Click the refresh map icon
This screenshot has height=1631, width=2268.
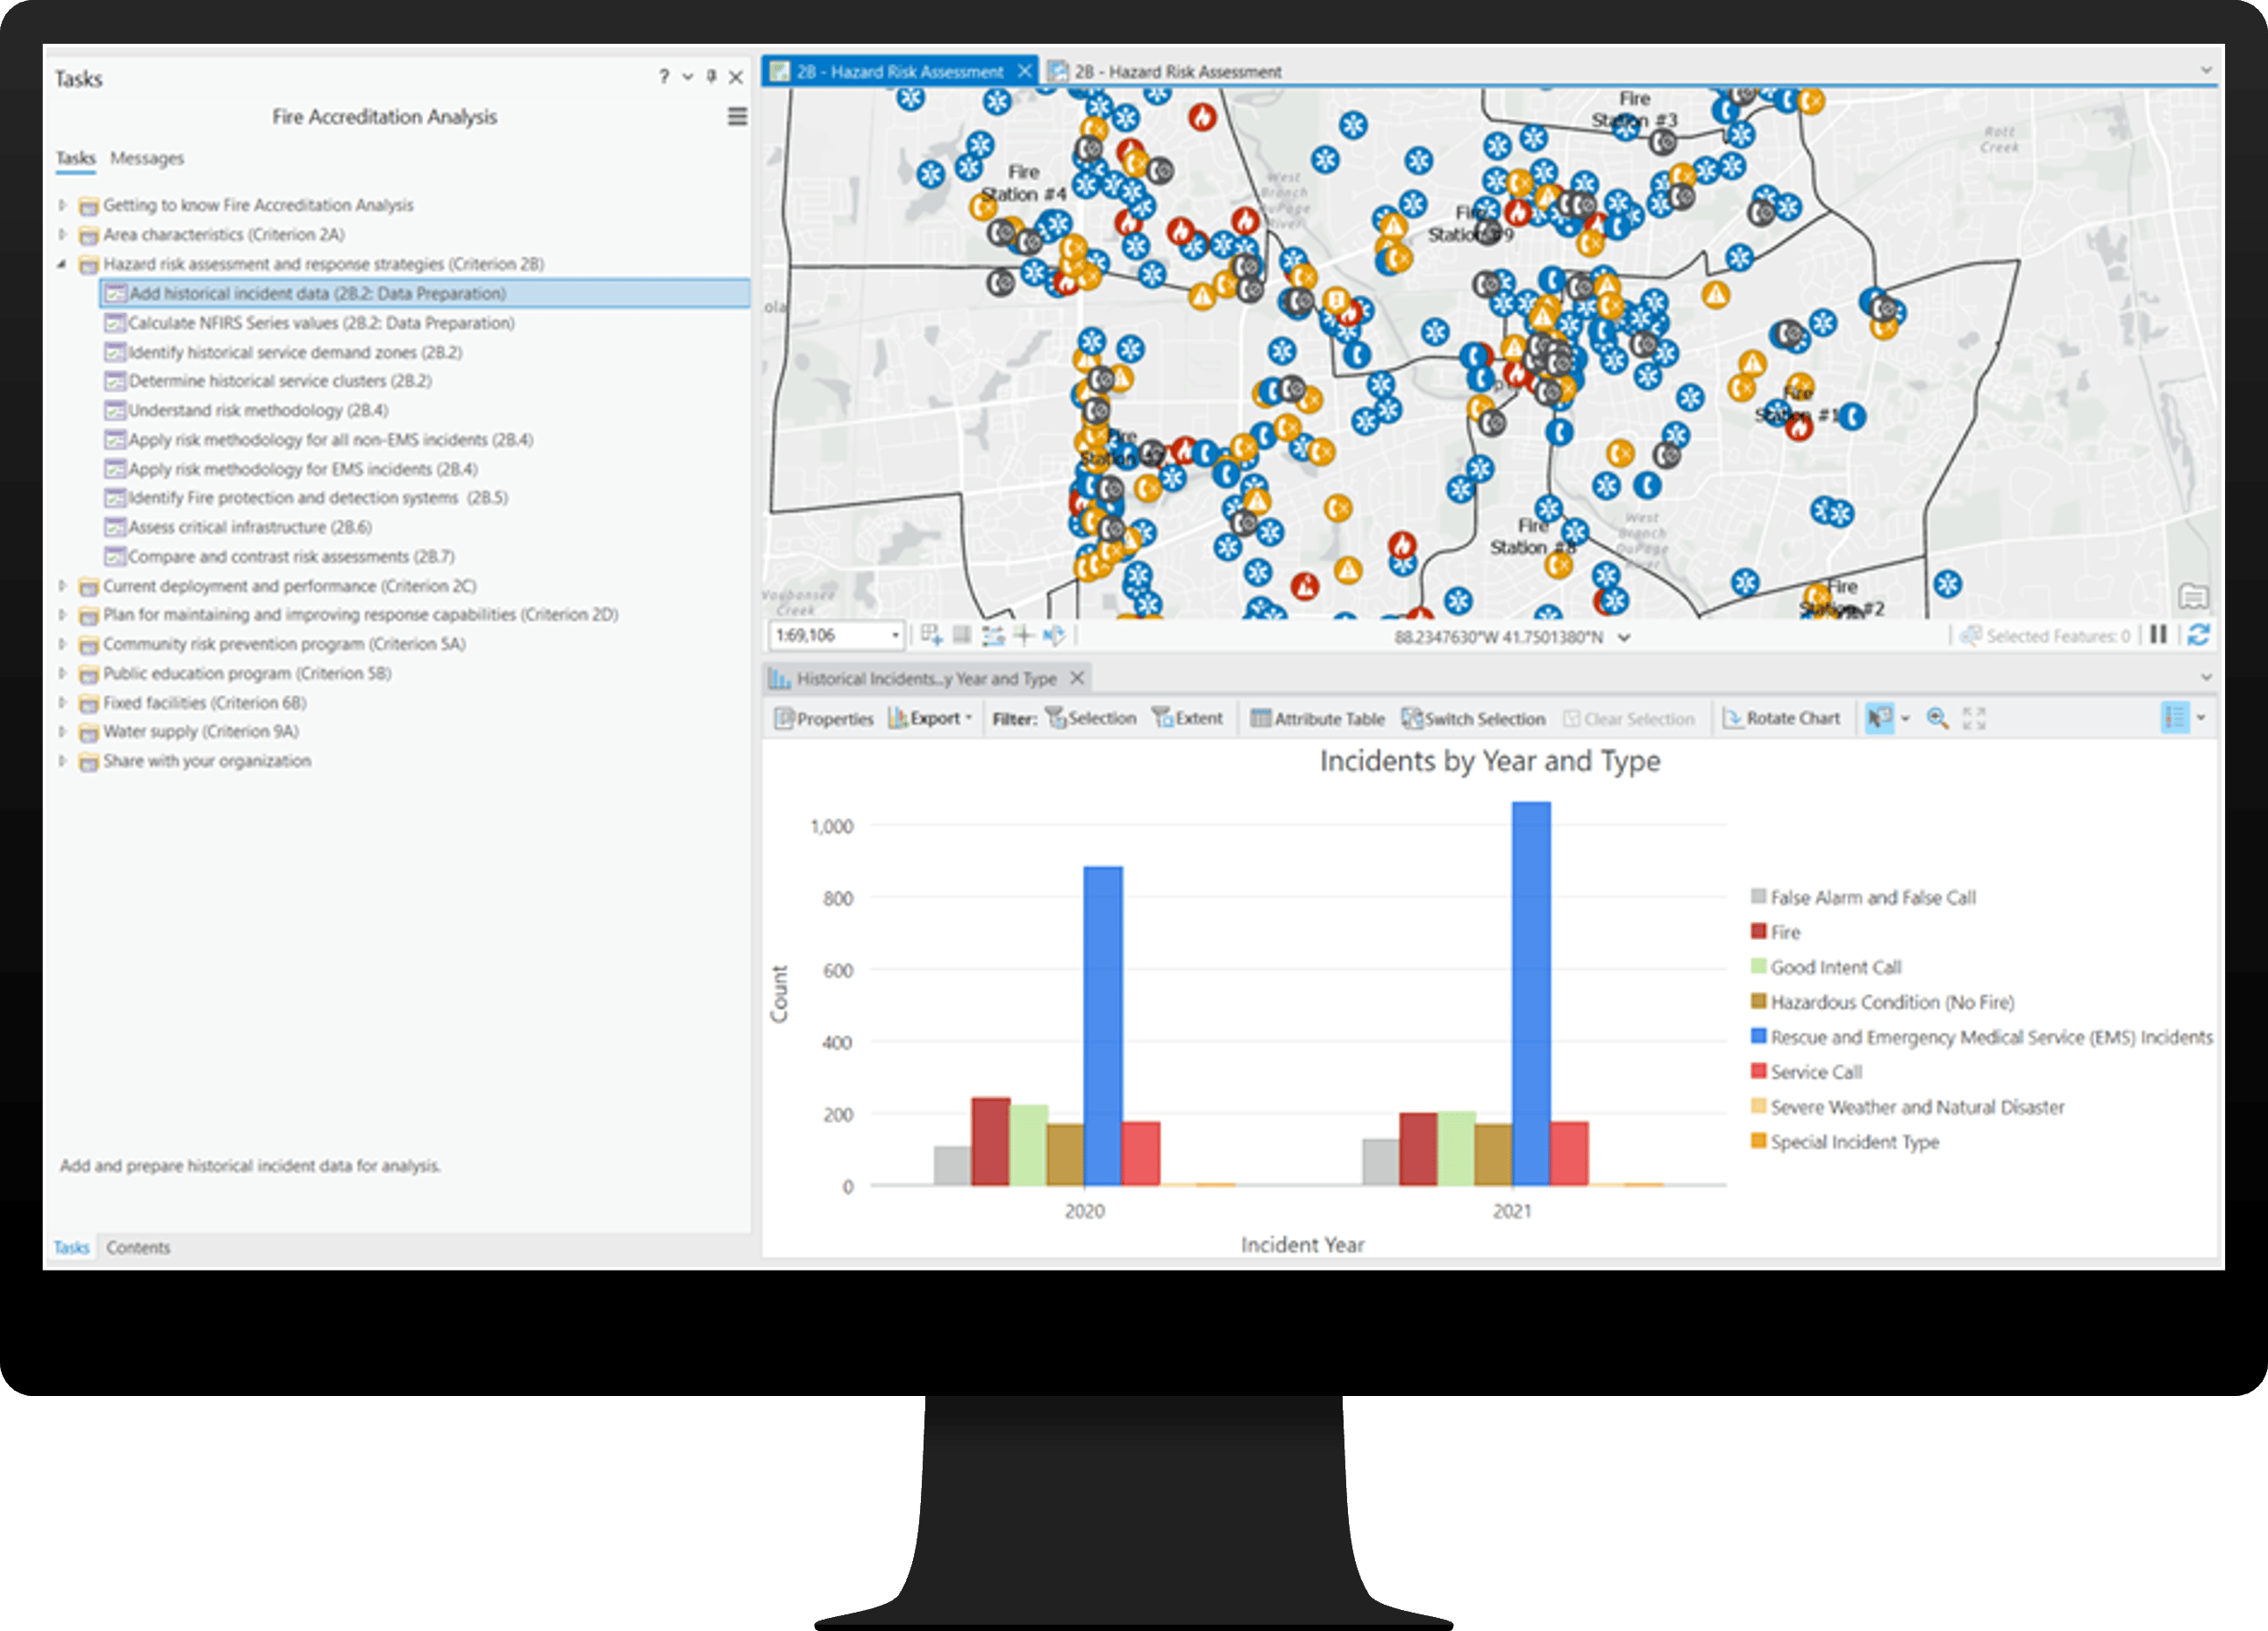pos(2197,635)
